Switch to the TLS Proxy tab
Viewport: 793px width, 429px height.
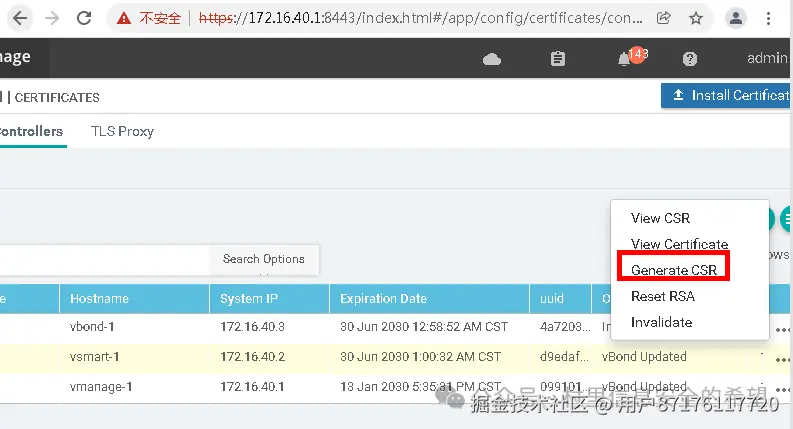tap(122, 132)
